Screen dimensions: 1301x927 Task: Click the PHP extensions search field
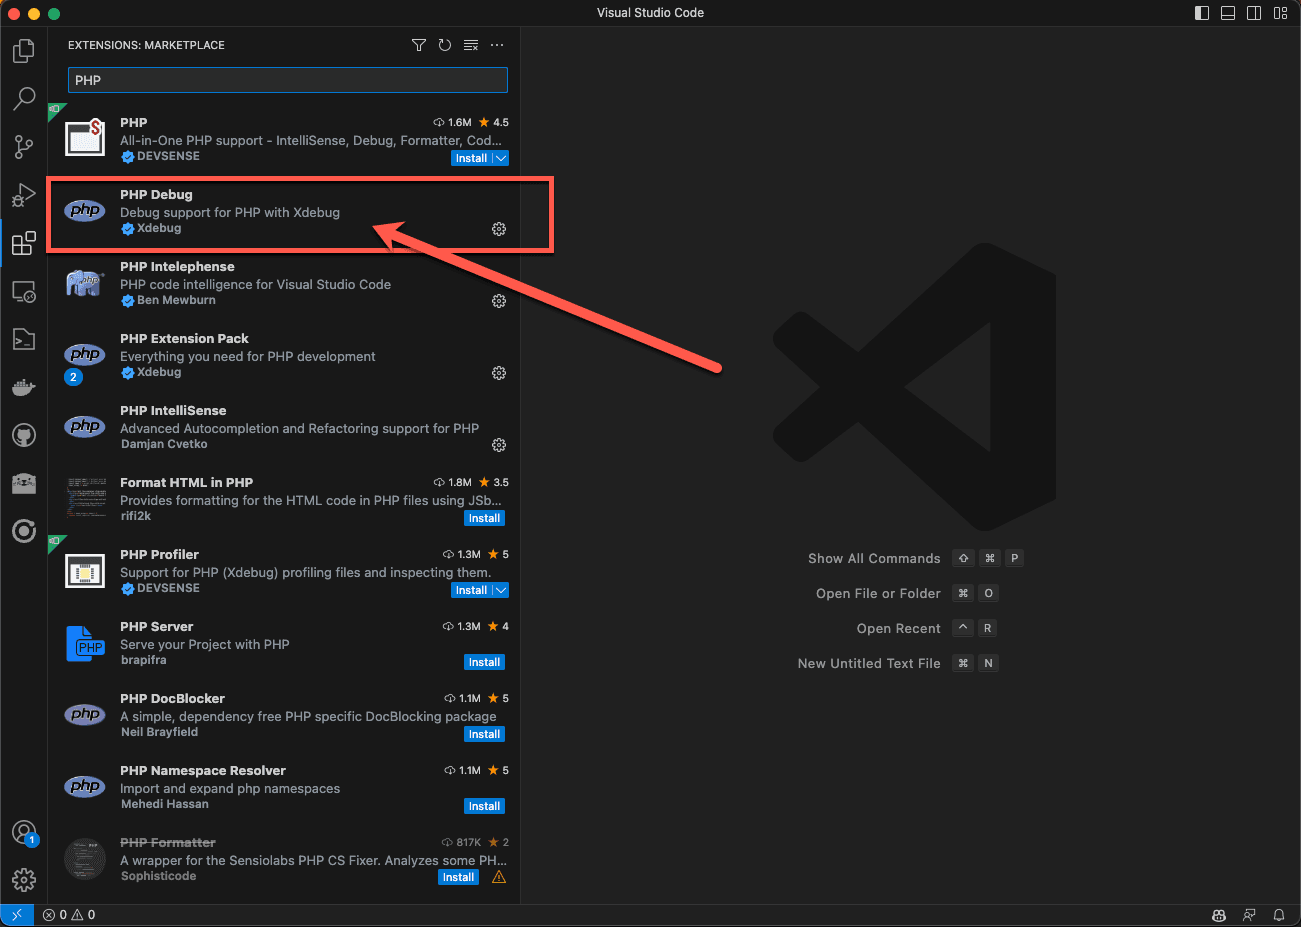tap(287, 80)
